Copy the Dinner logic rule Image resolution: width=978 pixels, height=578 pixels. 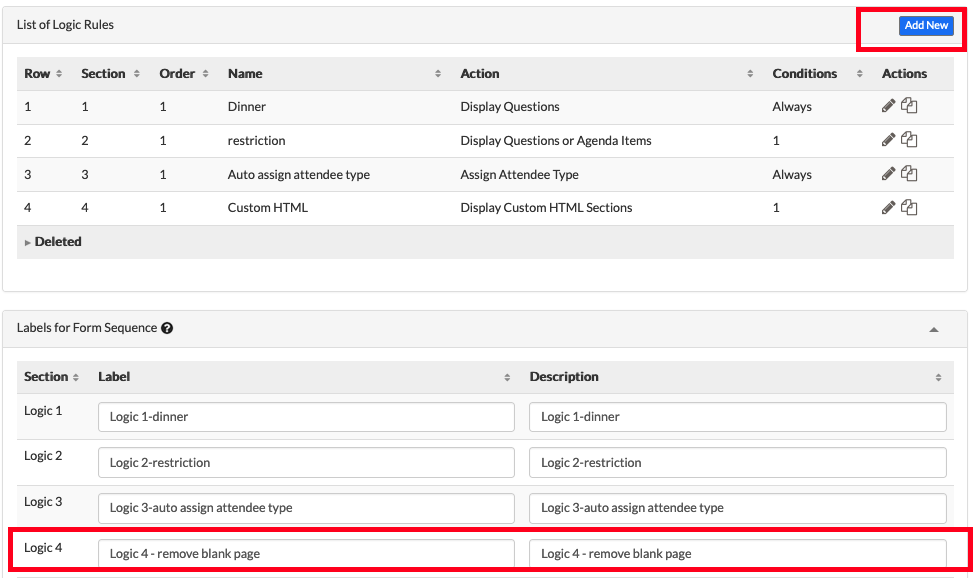click(x=909, y=106)
